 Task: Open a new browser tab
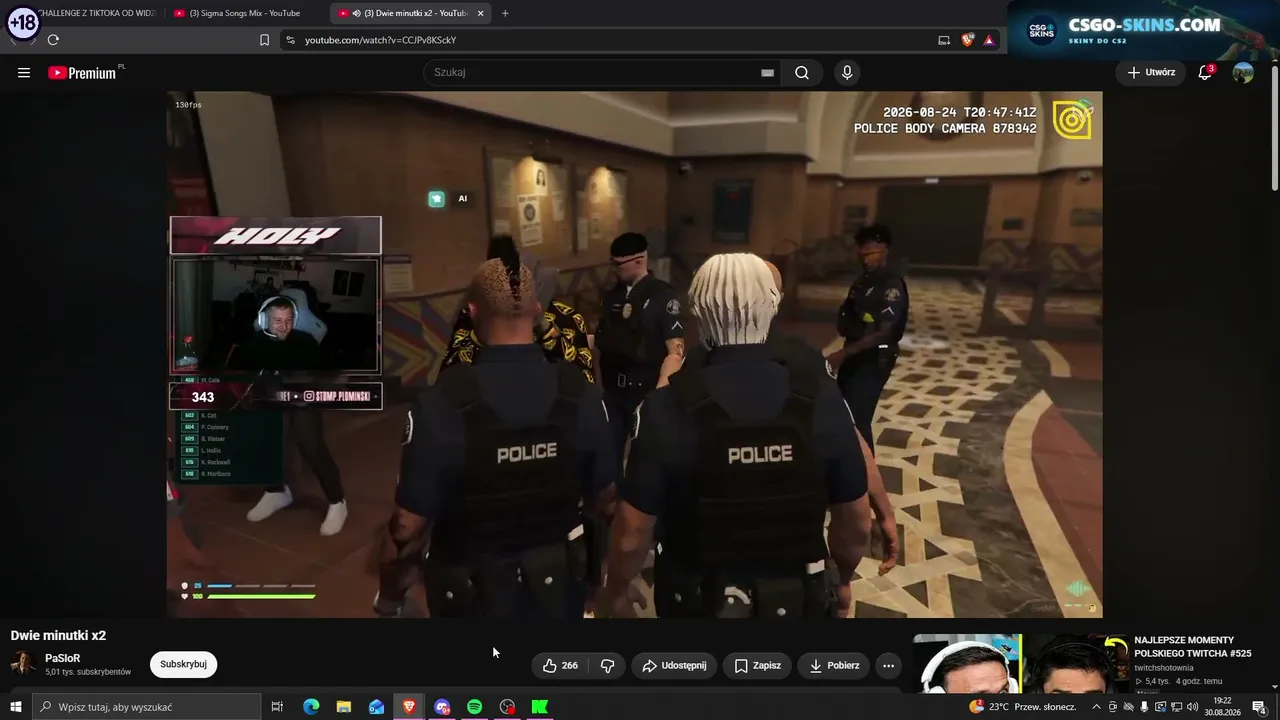pos(505,13)
